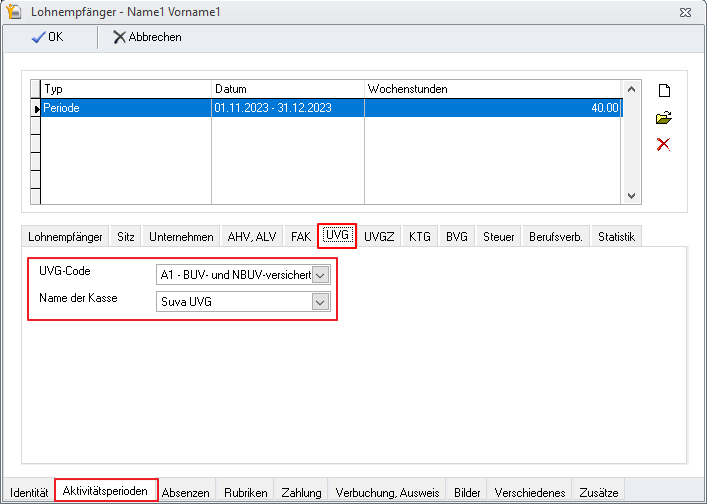Viewport: 707px width, 504px height.
Task: Go to the BVG tab
Action: 457,237
